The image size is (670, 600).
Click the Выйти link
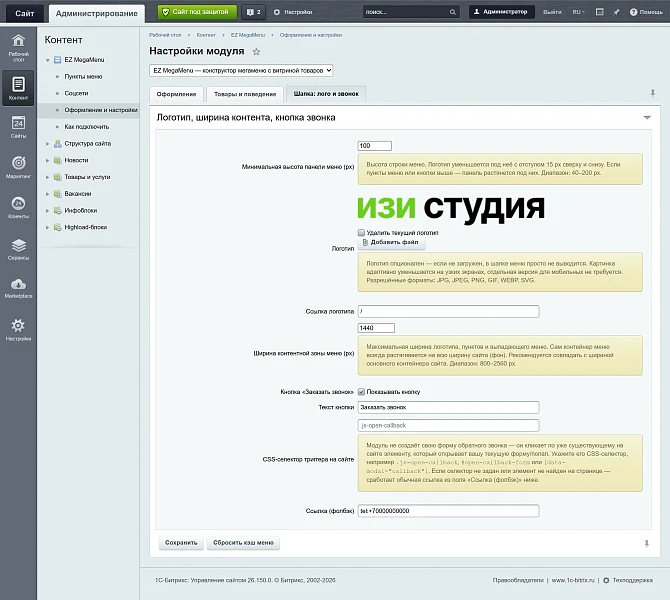[x=552, y=12]
